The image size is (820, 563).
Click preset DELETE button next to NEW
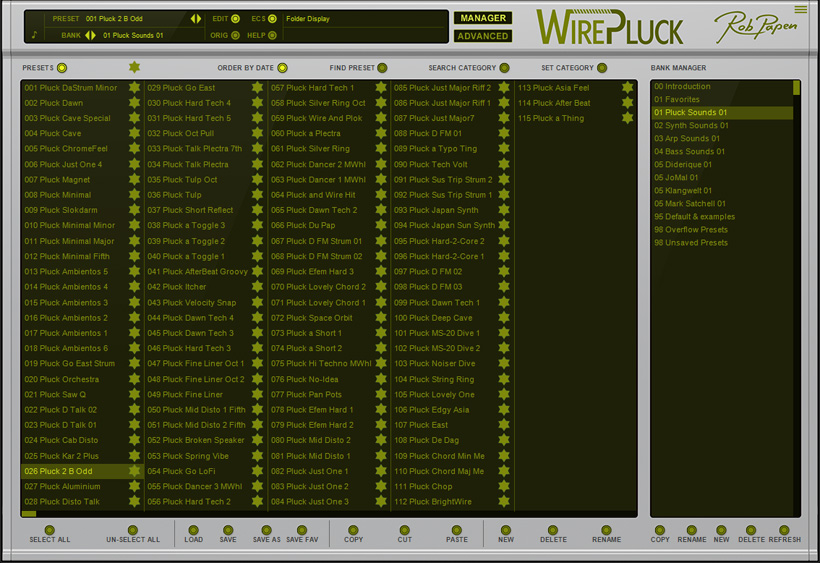click(553, 530)
